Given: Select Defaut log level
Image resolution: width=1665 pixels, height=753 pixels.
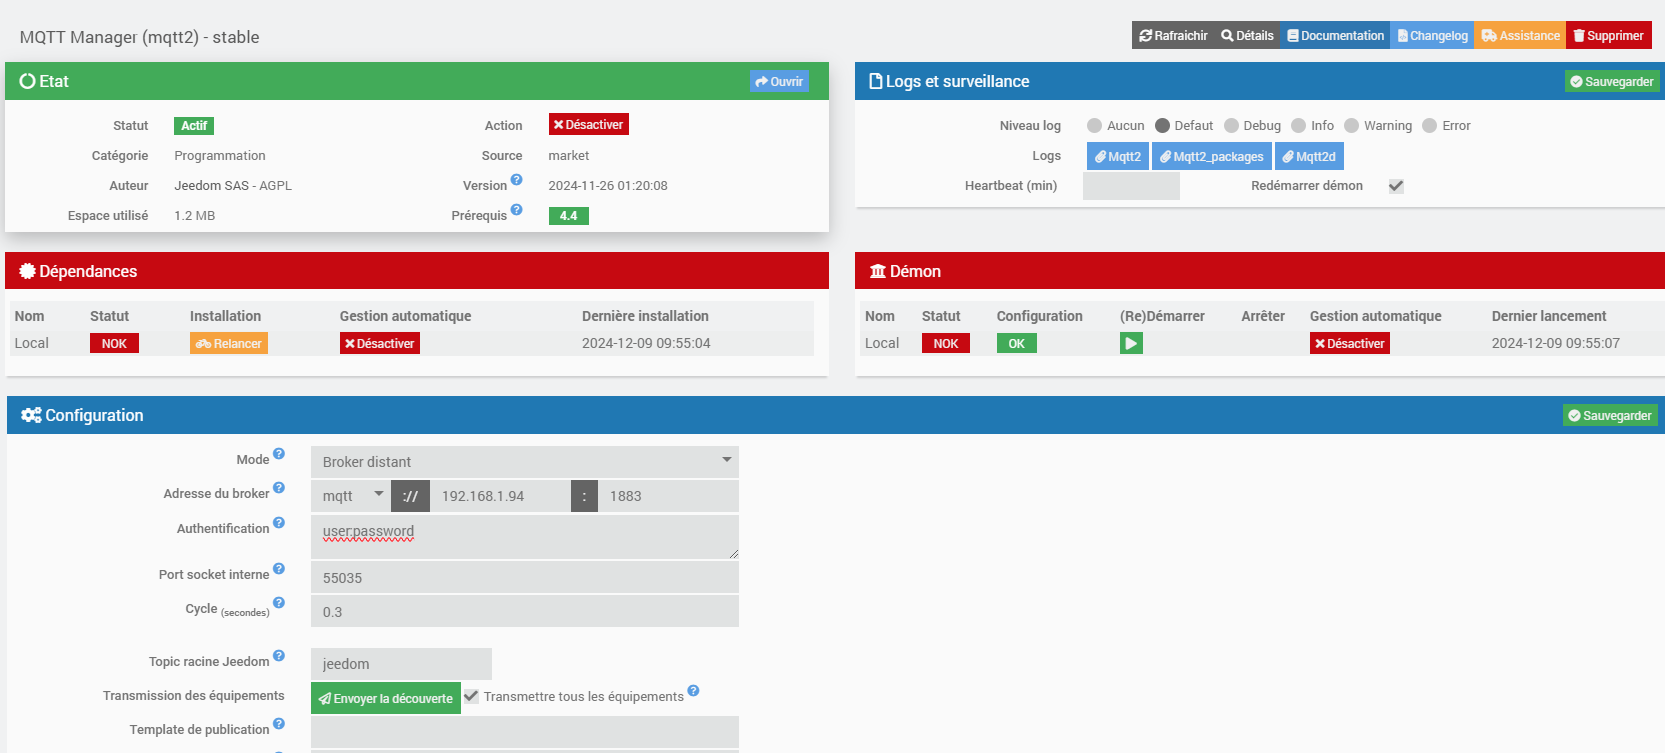Looking at the screenshot, I should pyautogui.click(x=1162, y=125).
